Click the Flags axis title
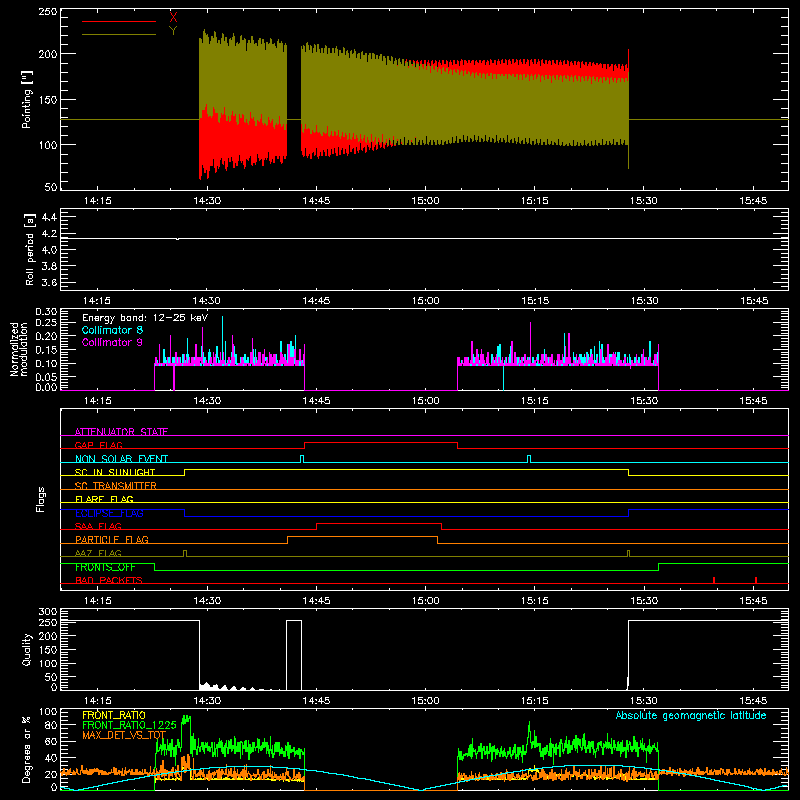The height and width of the screenshot is (800, 800). click(x=40, y=499)
